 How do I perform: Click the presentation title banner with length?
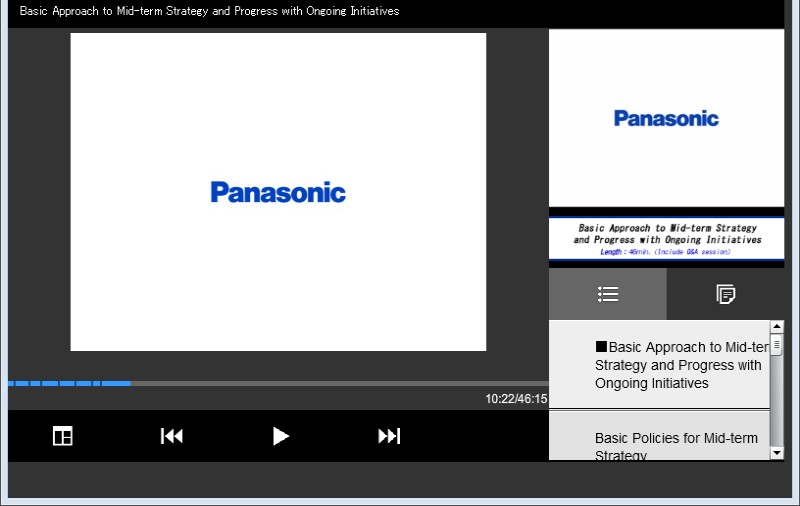click(x=666, y=239)
